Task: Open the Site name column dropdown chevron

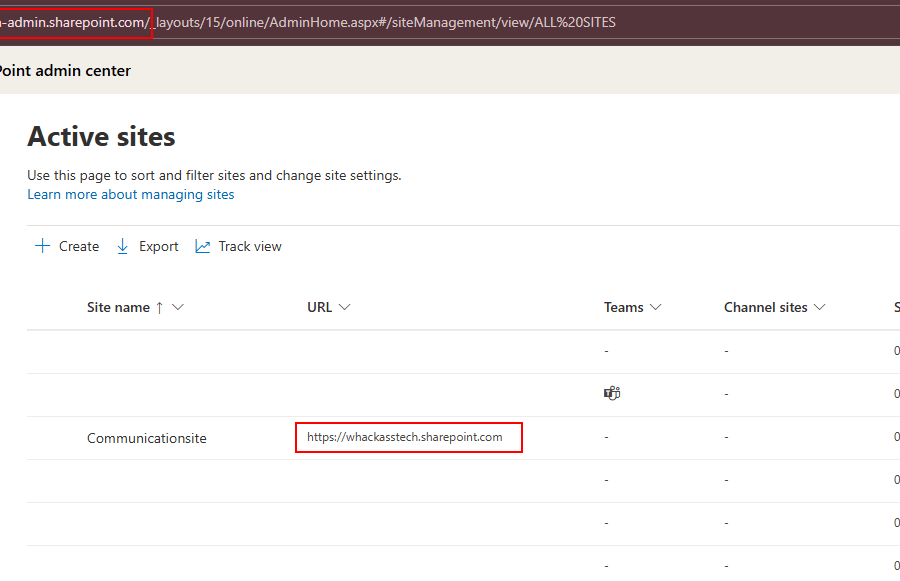Action: coord(178,307)
